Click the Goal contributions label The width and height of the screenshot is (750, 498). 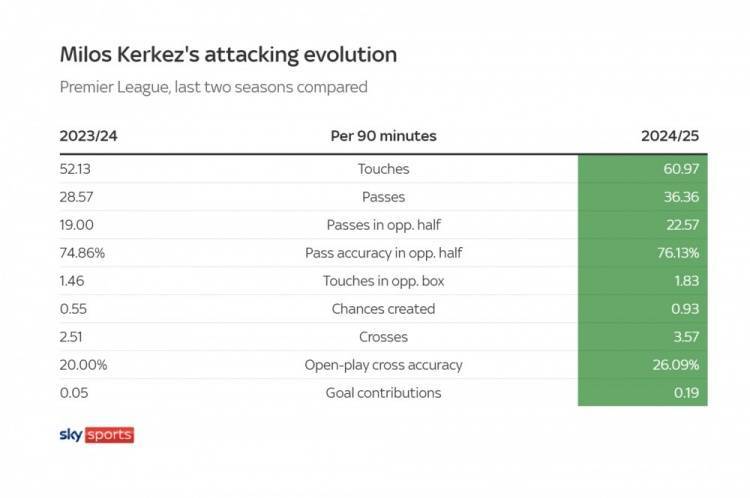(384, 393)
